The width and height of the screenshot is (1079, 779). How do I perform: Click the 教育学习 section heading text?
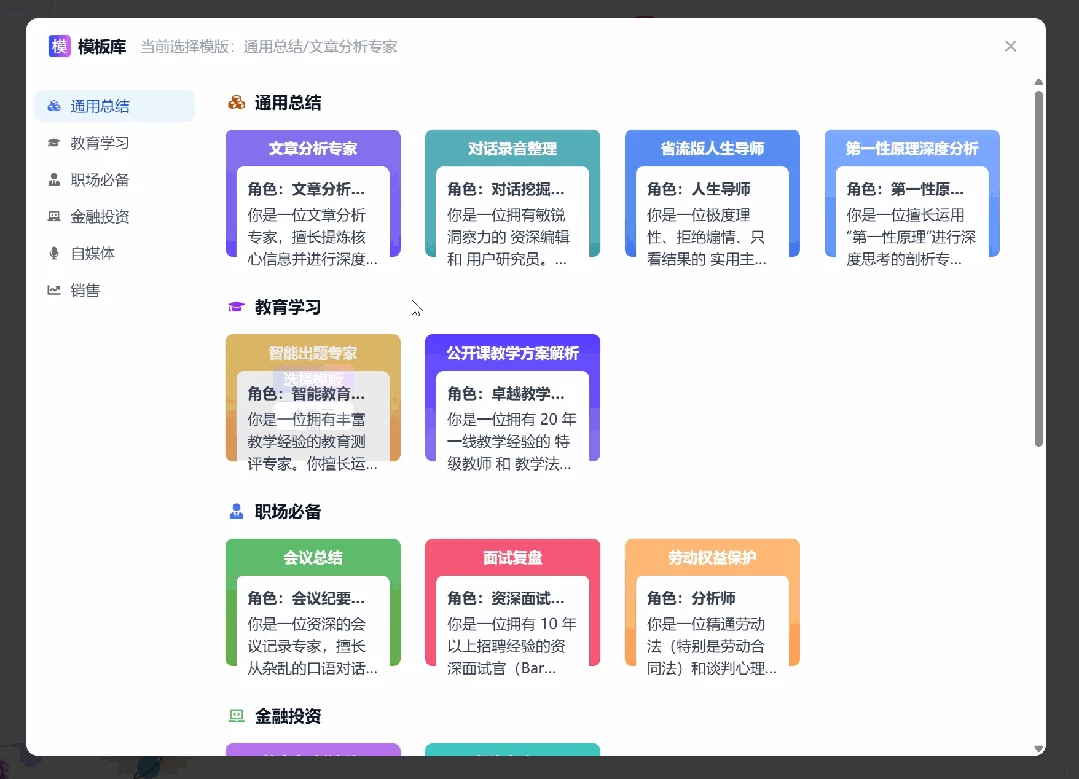[288, 308]
